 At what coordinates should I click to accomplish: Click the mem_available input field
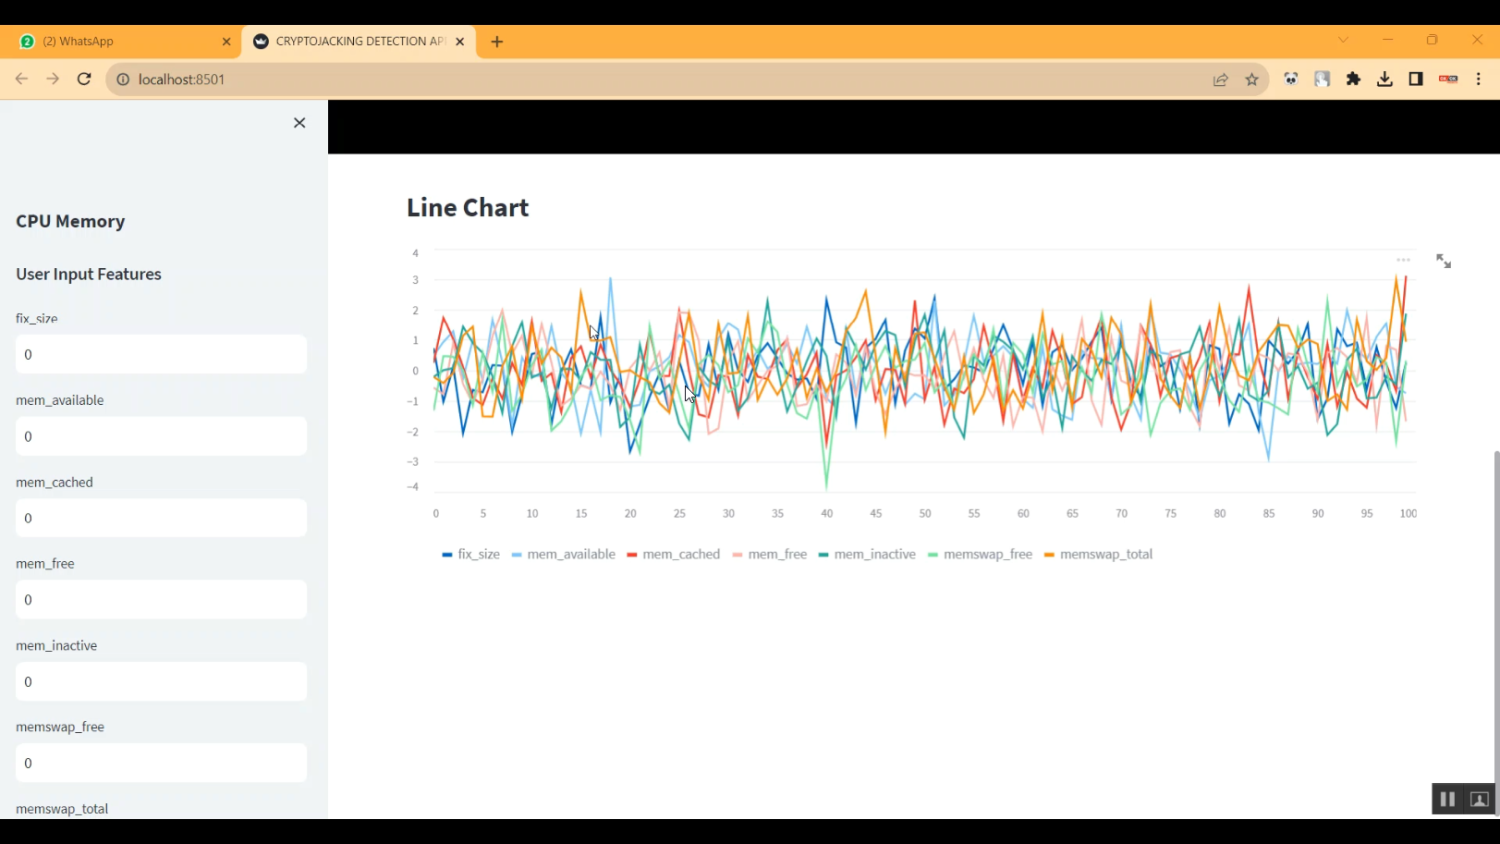161,436
